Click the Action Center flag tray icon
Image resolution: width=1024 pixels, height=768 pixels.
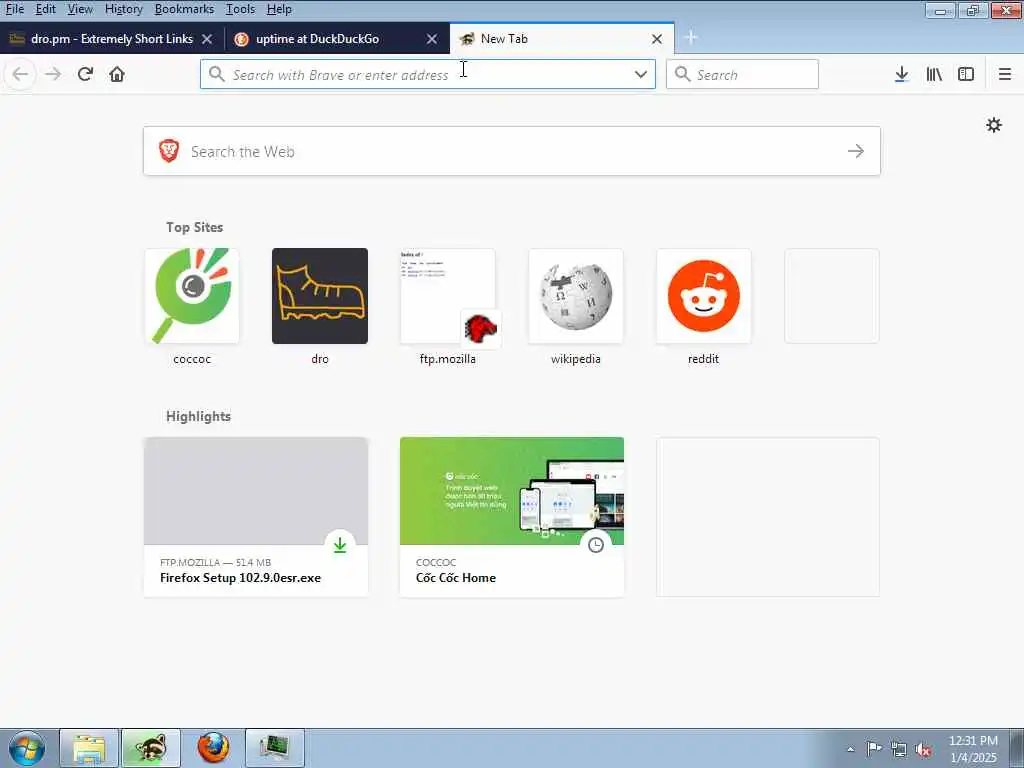point(874,749)
